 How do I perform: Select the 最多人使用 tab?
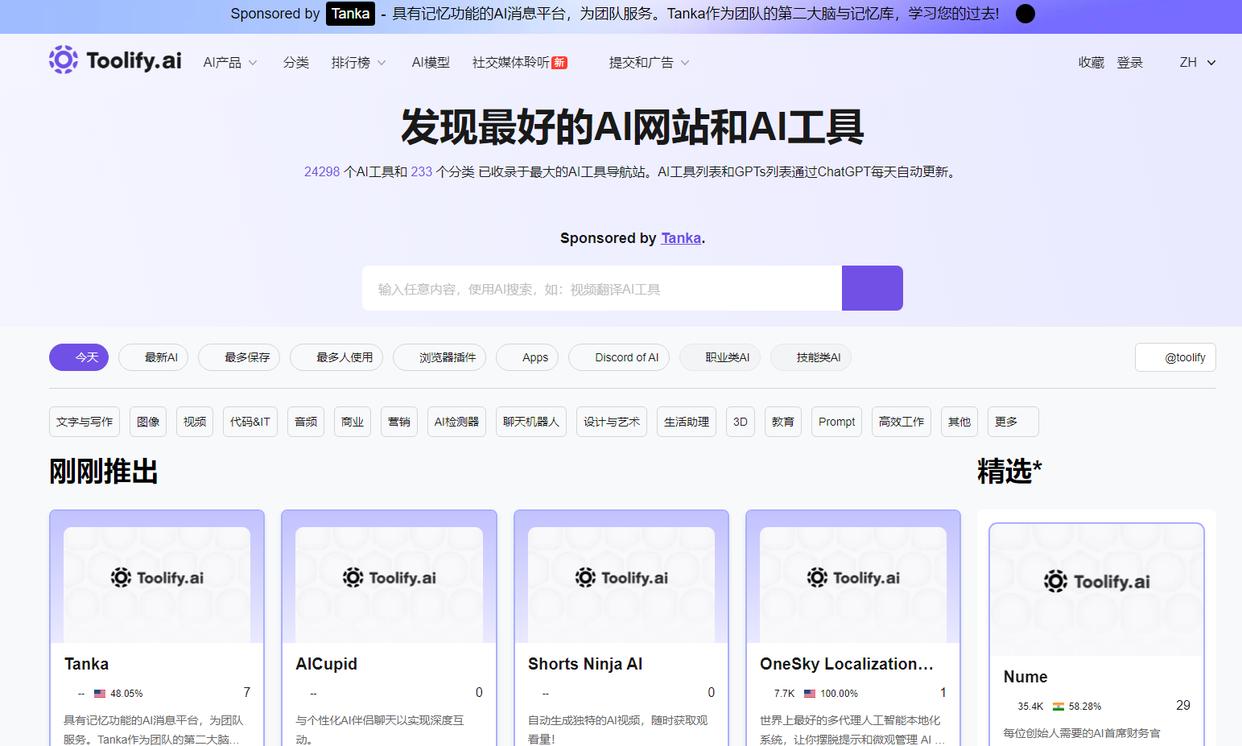tap(336, 357)
